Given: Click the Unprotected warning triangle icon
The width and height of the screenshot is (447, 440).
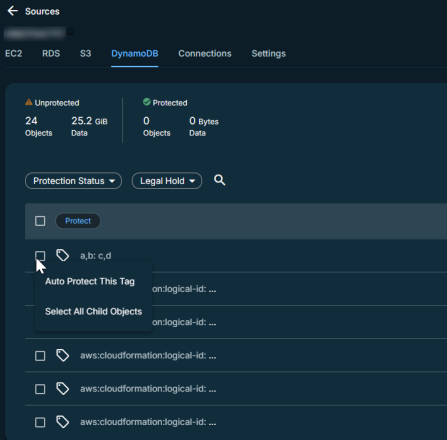Looking at the screenshot, I should click(x=29, y=102).
